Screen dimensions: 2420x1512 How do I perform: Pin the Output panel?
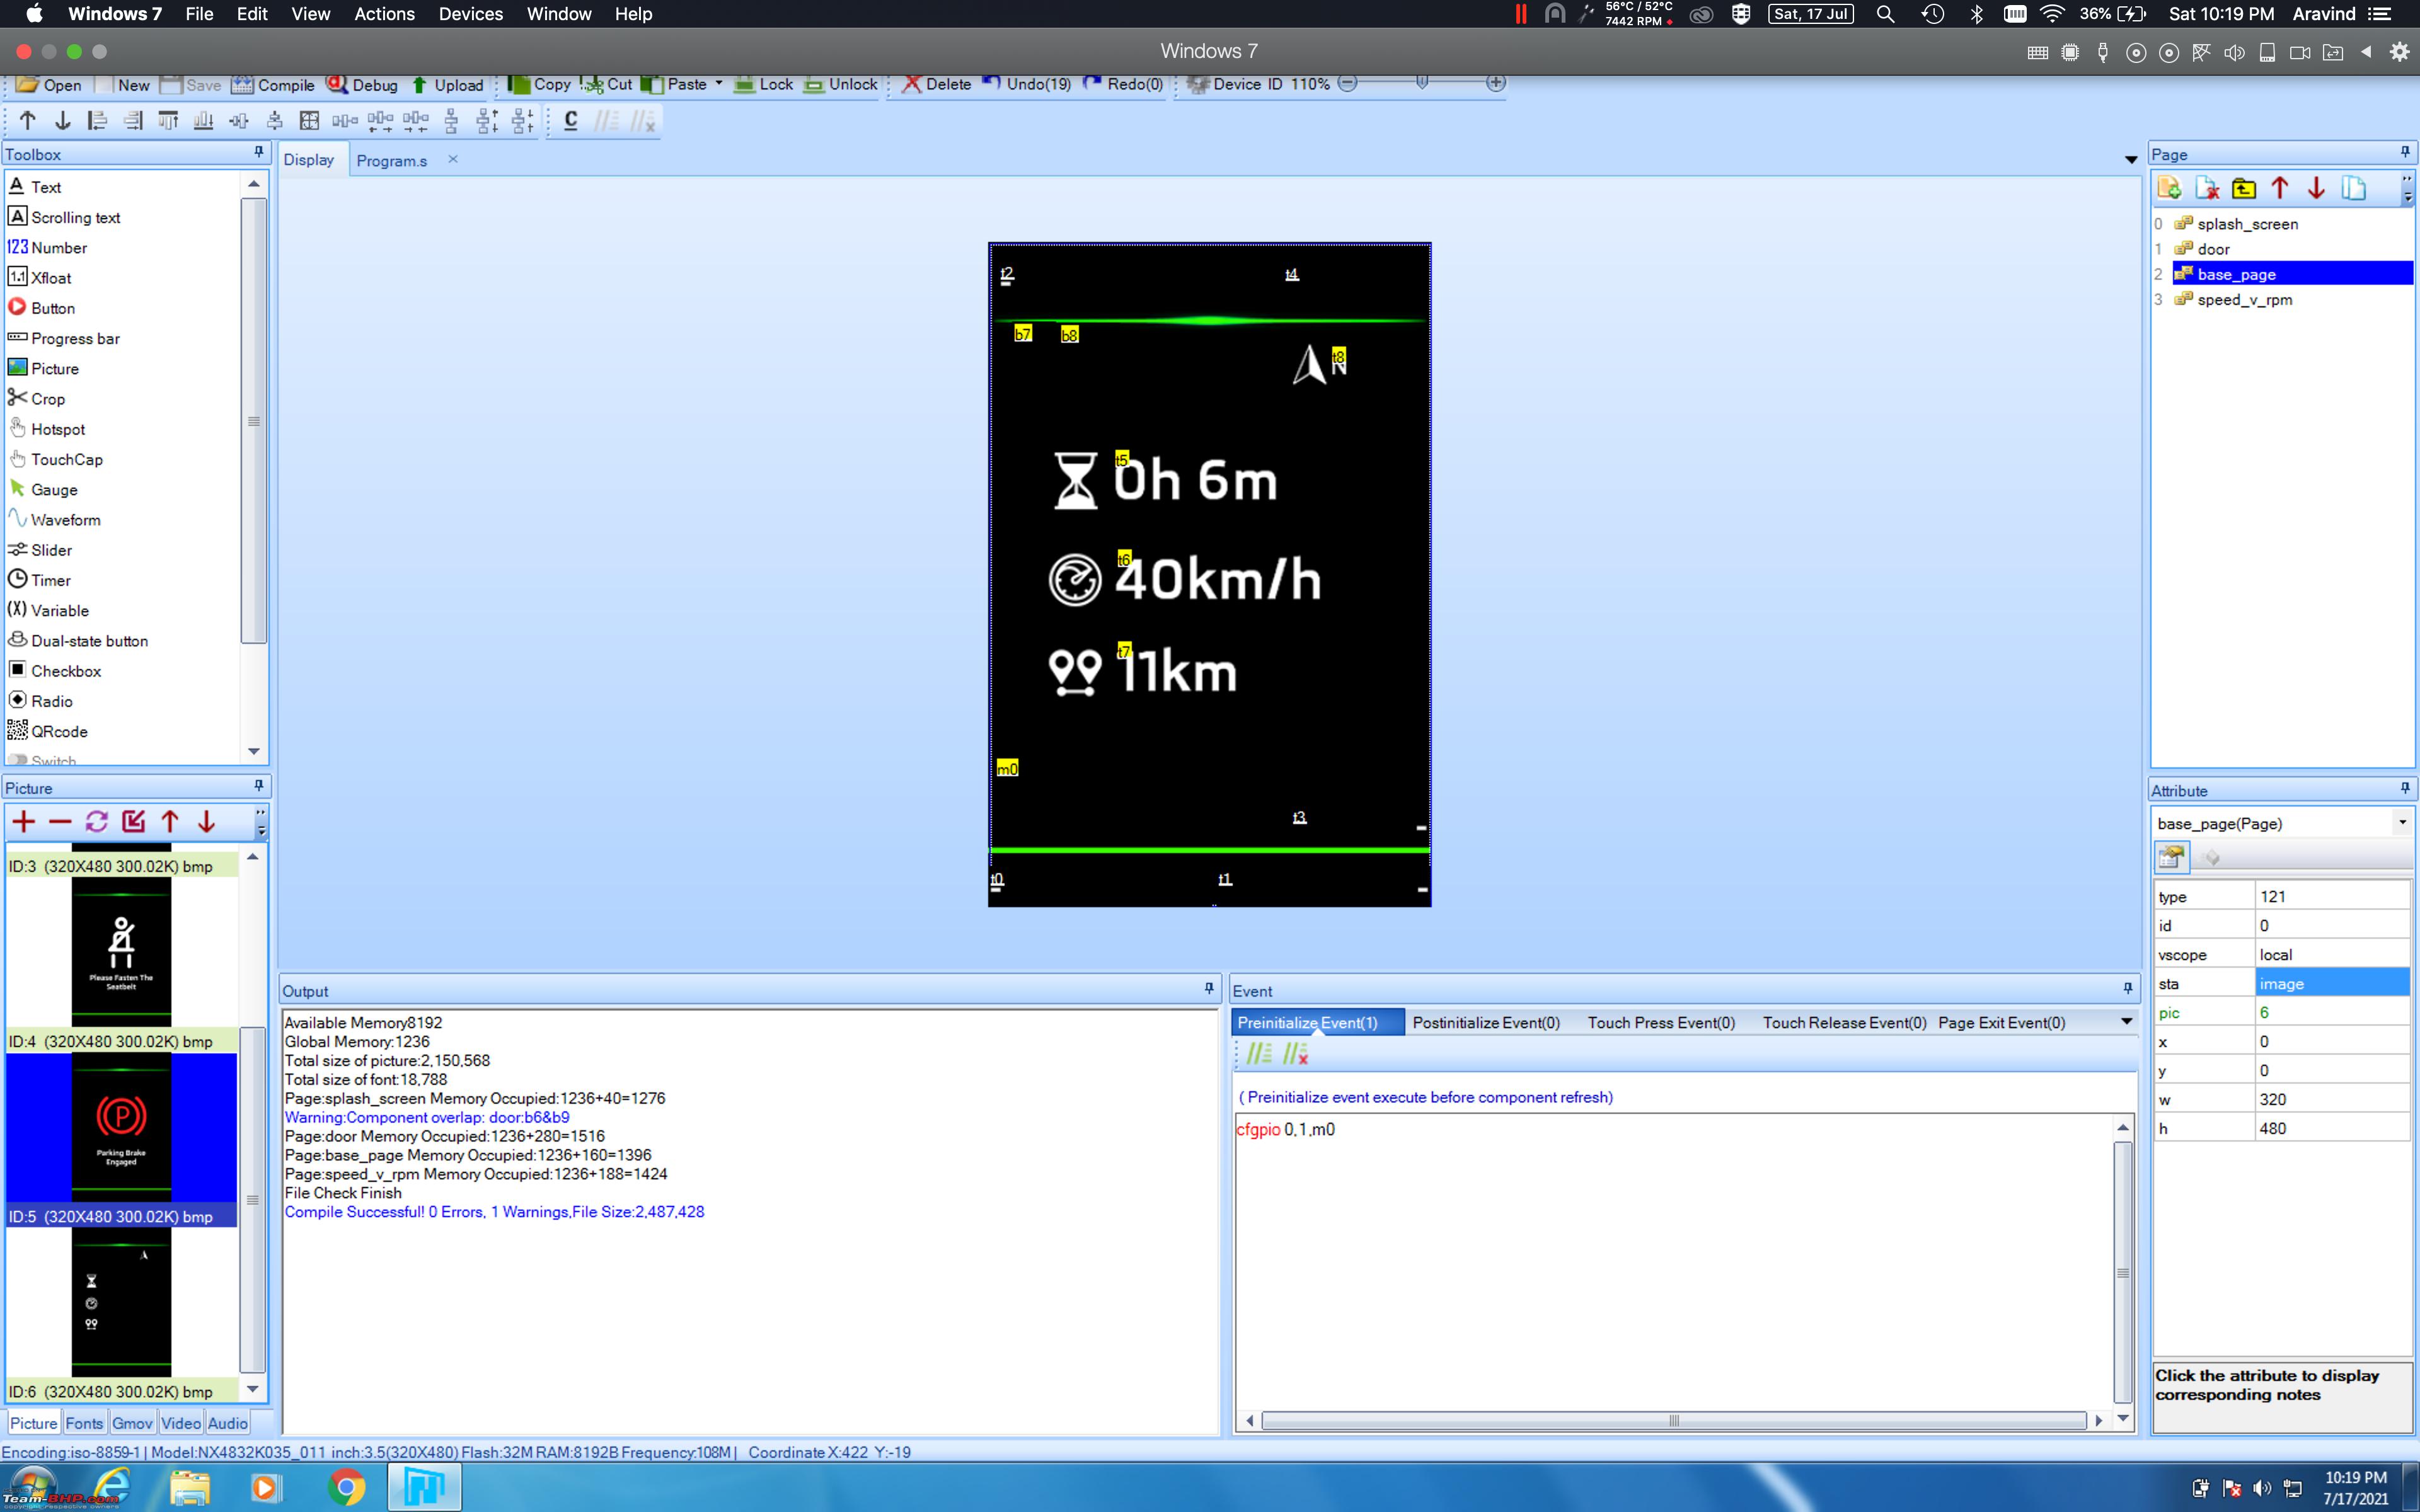1209,989
